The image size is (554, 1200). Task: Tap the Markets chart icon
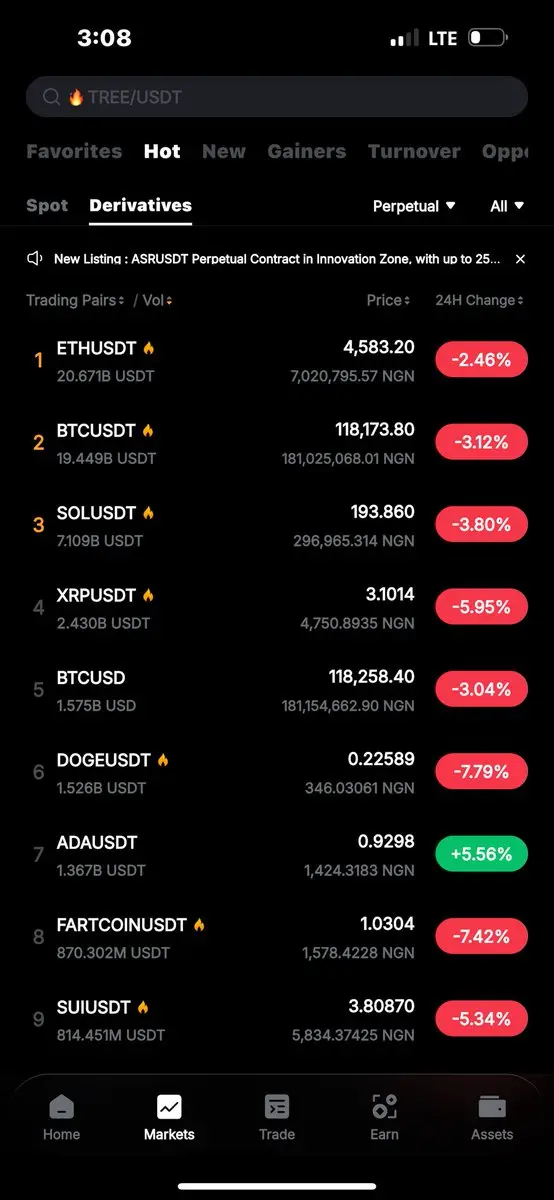[x=169, y=1107]
